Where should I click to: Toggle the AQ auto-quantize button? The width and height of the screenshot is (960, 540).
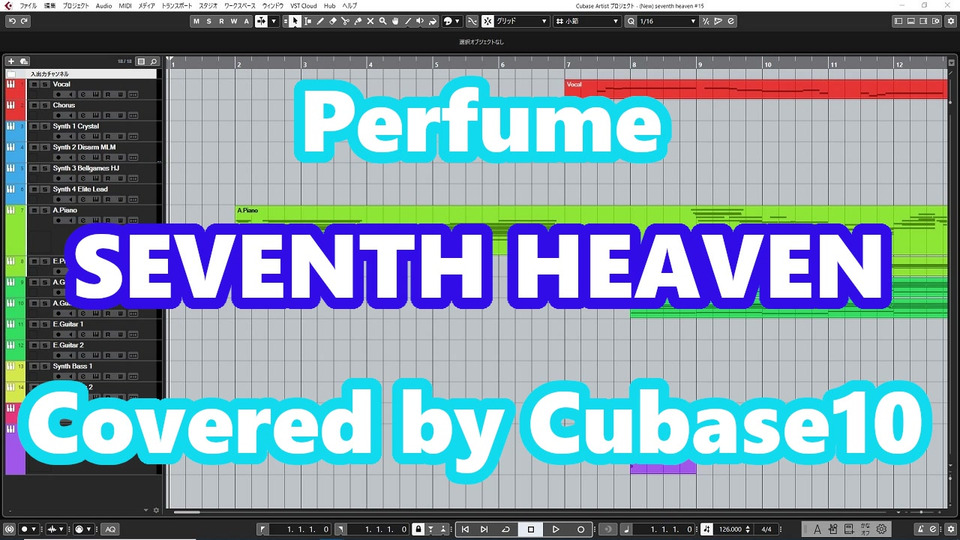[x=110, y=529]
